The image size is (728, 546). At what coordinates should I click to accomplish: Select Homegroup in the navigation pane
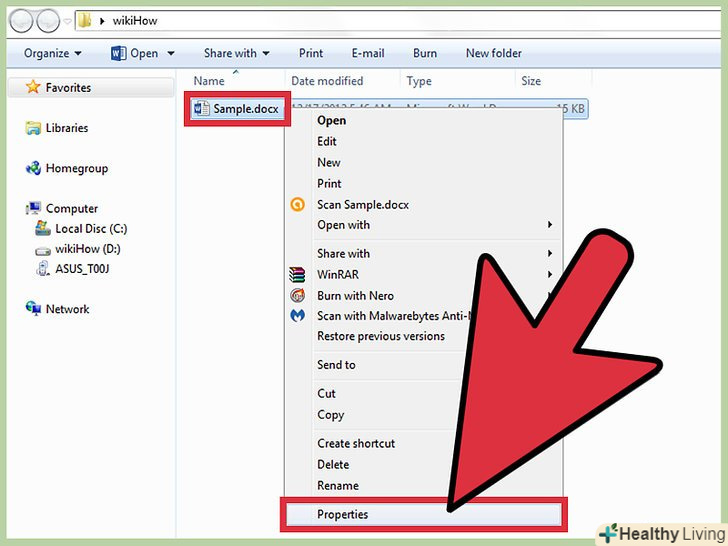tap(77, 169)
